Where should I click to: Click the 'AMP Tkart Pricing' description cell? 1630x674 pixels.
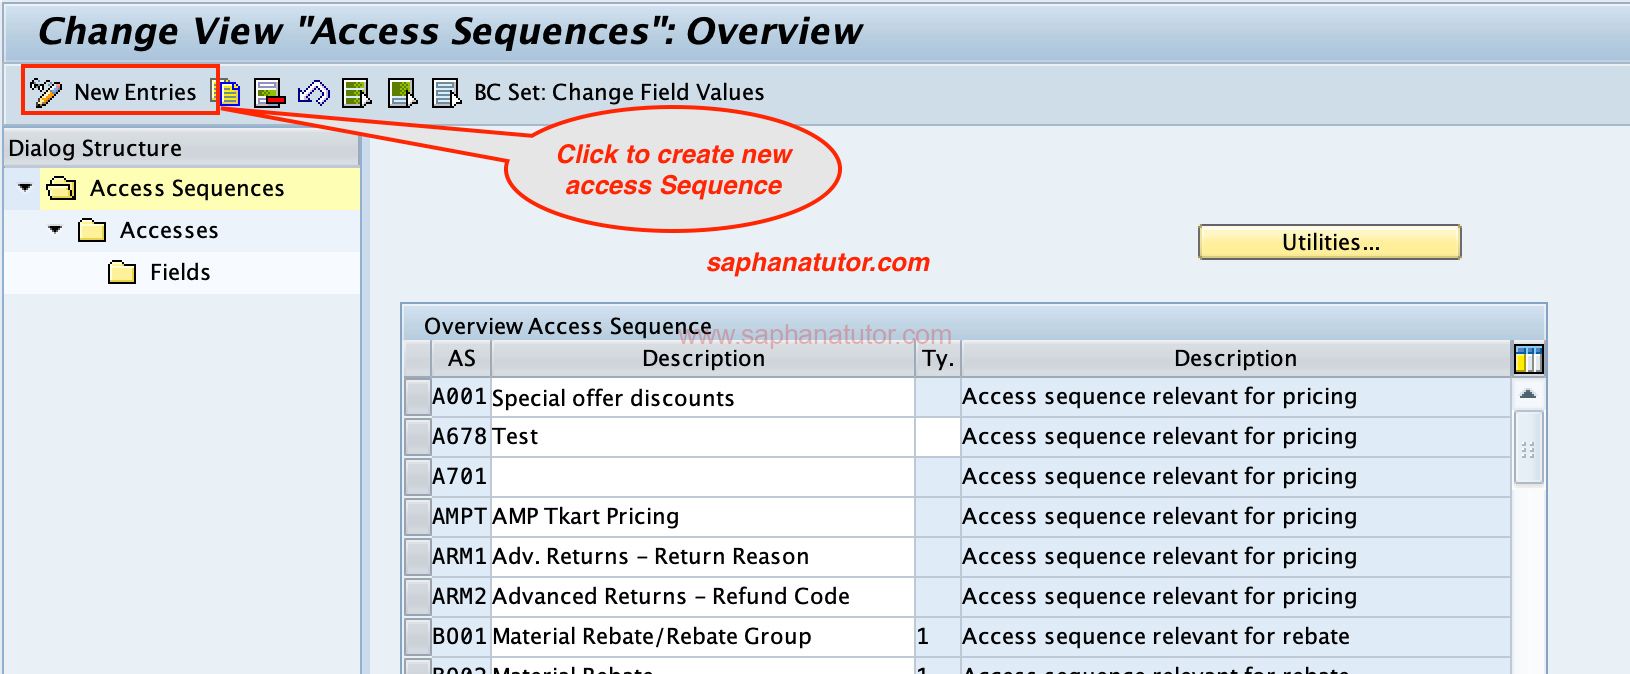coord(703,517)
